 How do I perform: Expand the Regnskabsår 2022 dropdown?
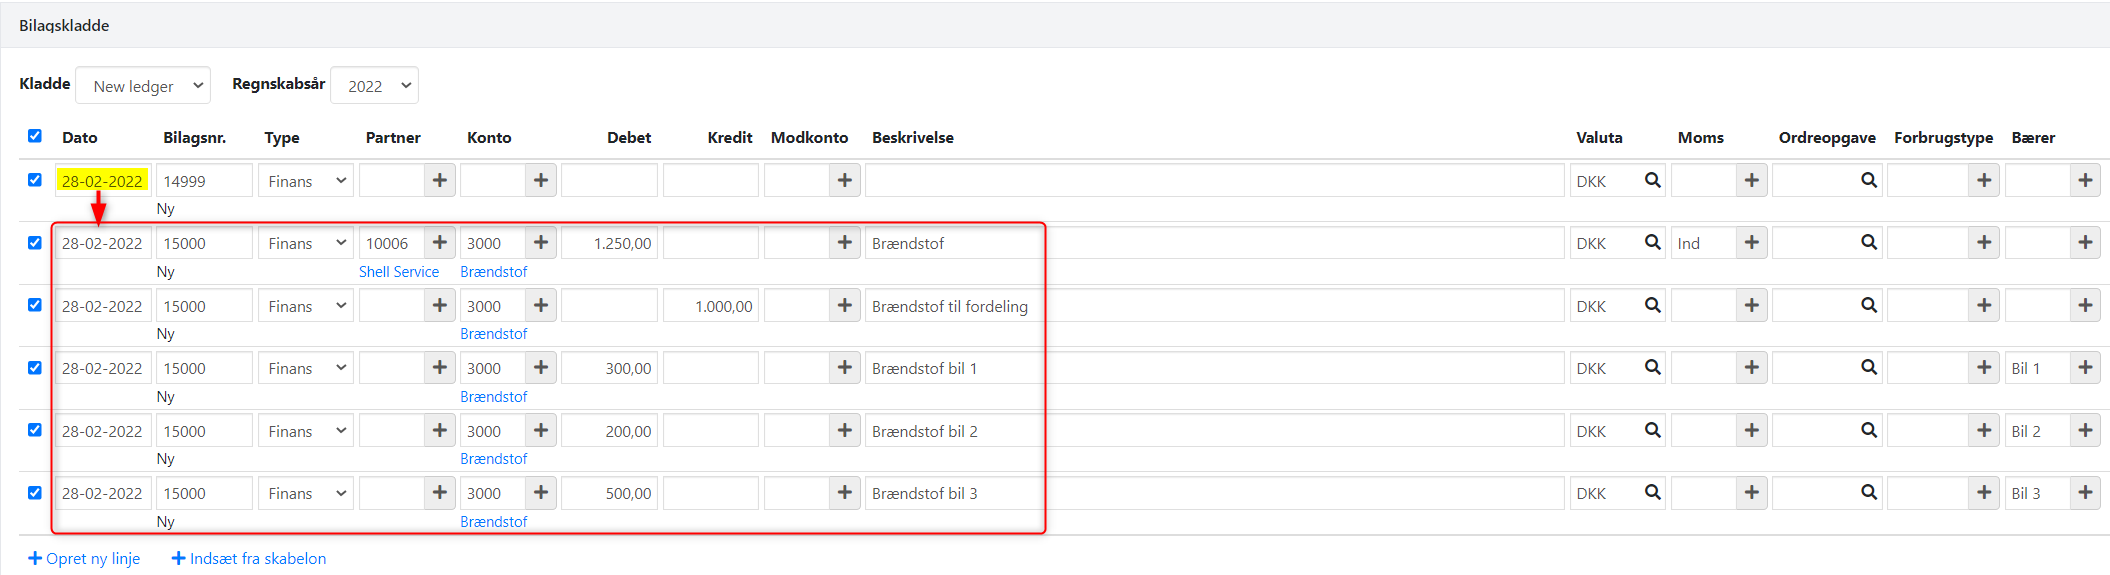[374, 86]
